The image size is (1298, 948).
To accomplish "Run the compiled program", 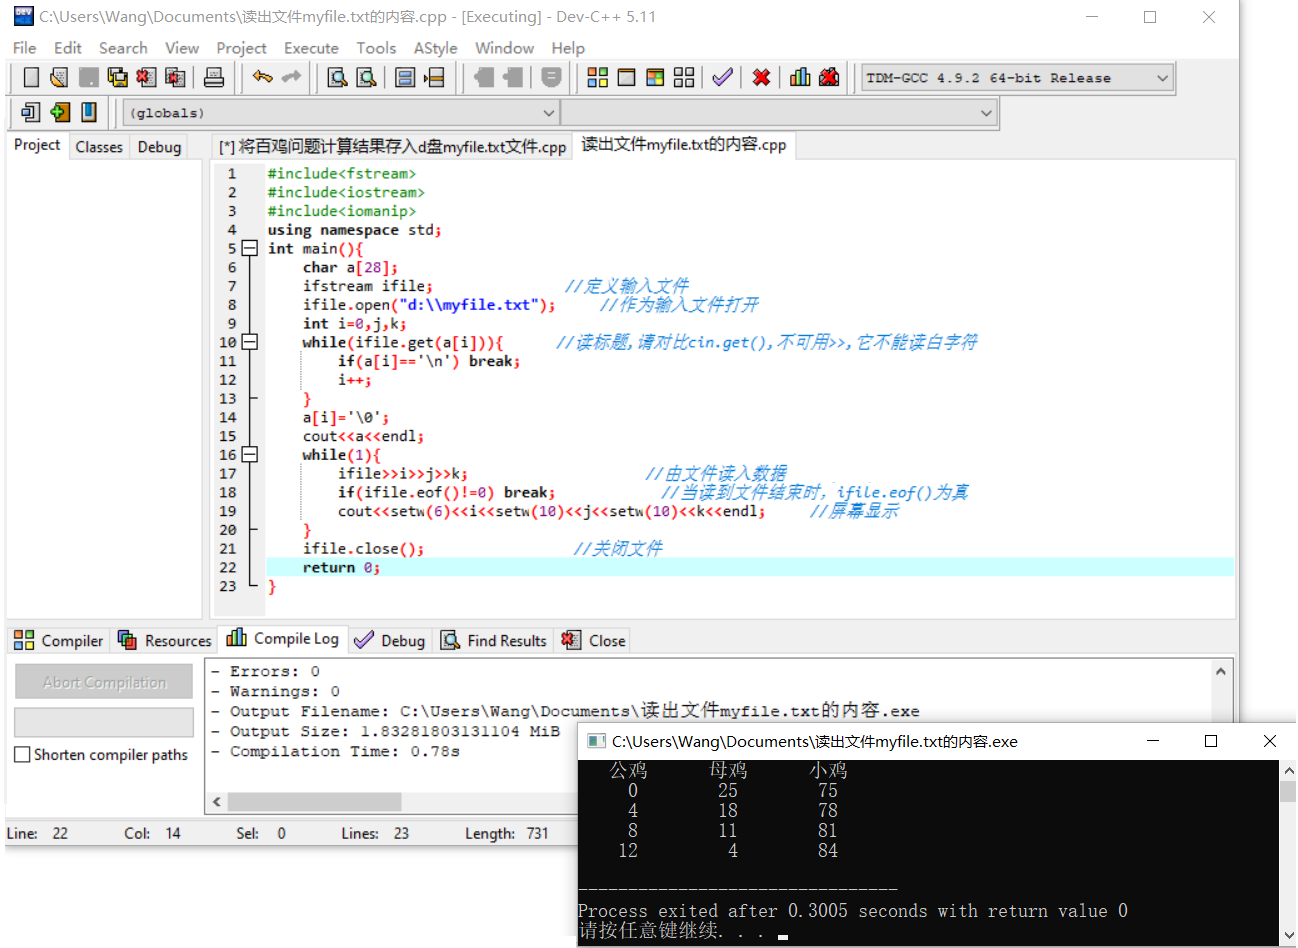I will (626, 77).
